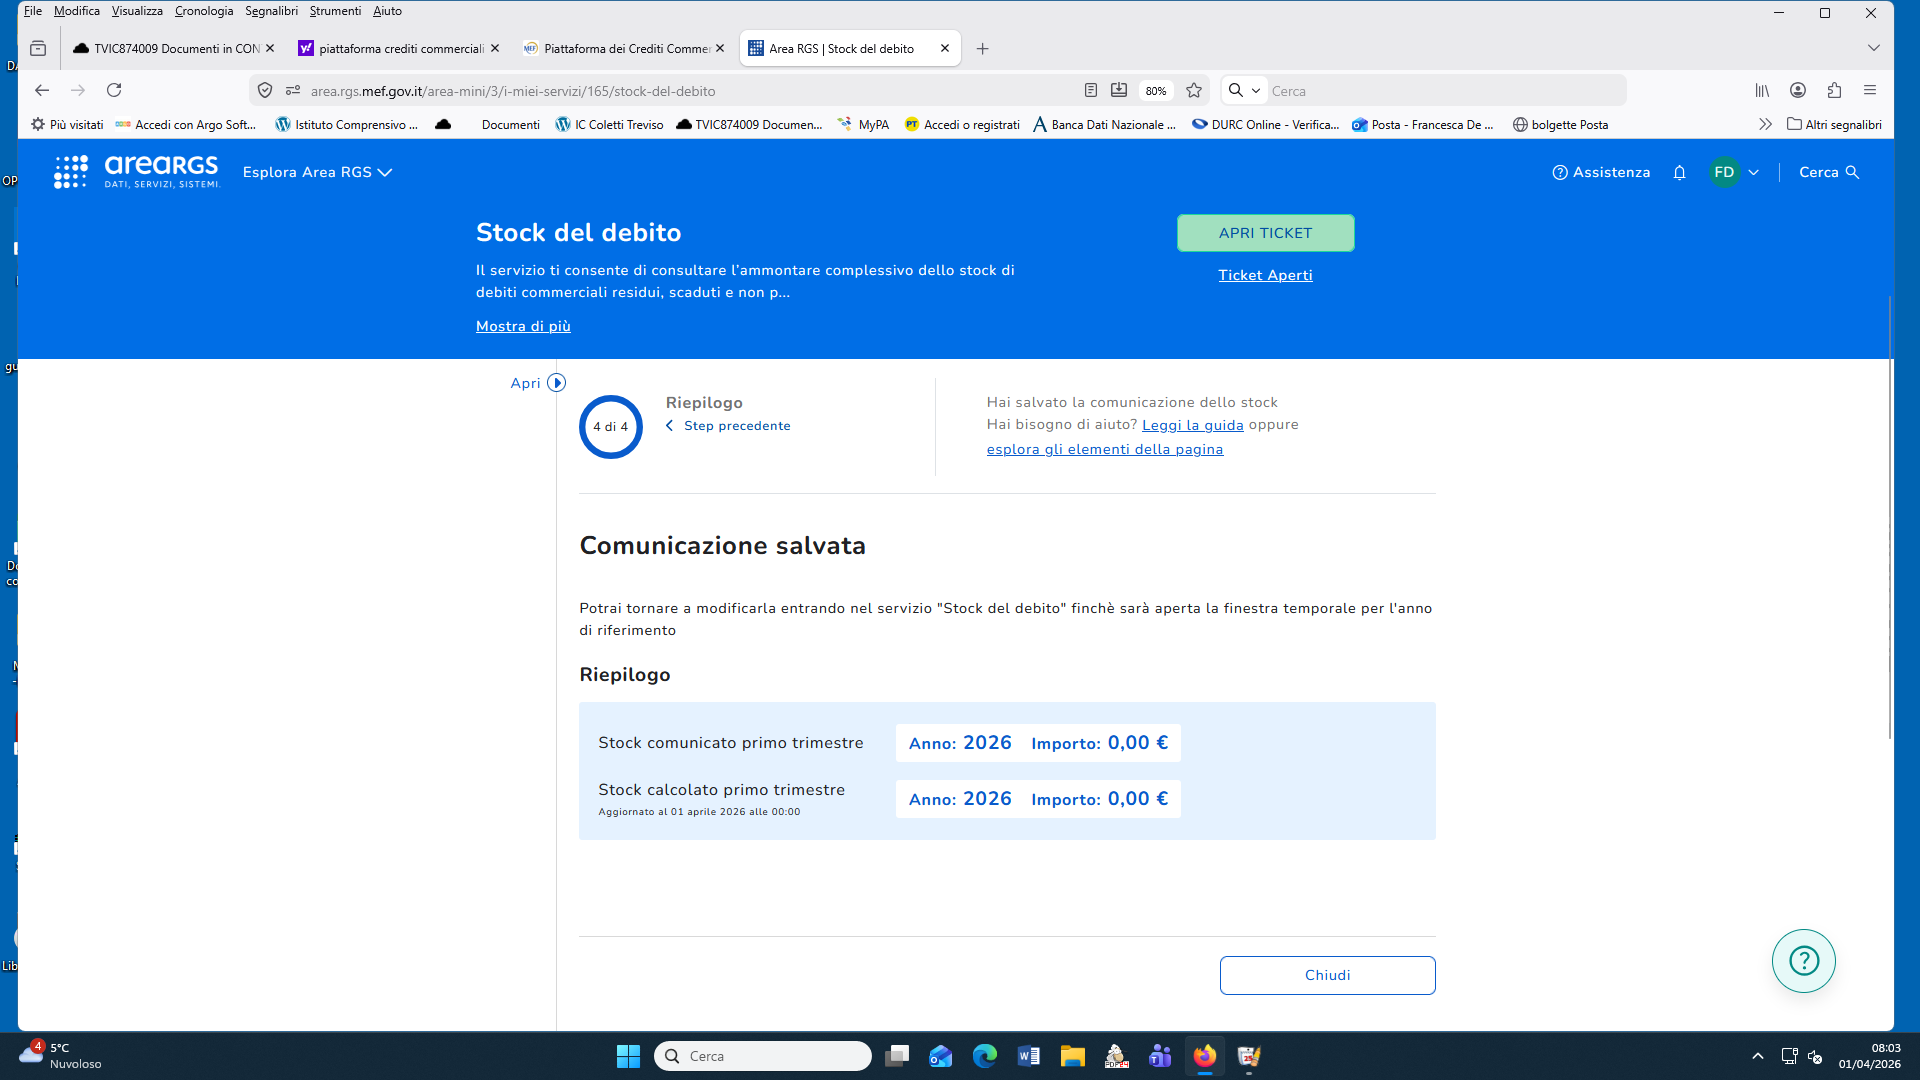
Task: Open Firefox extensions puzzle icon
Action: pyautogui.click(x=1834, y=91)
